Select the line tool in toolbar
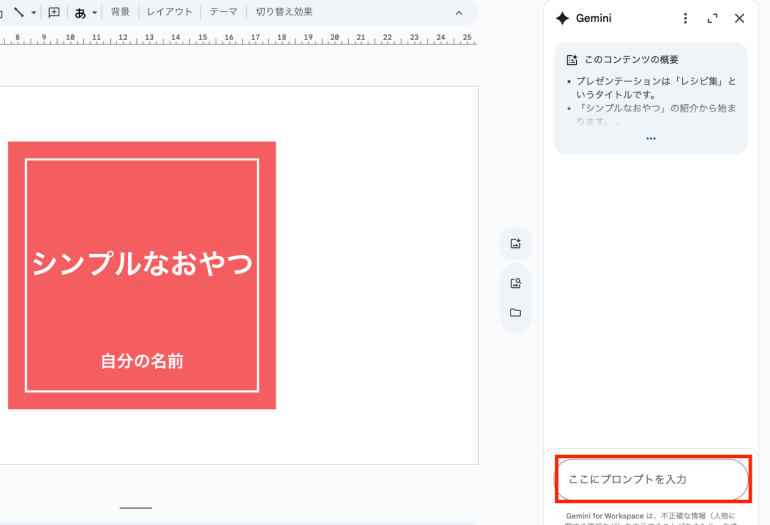770x525 pixels. pos(19,12)
